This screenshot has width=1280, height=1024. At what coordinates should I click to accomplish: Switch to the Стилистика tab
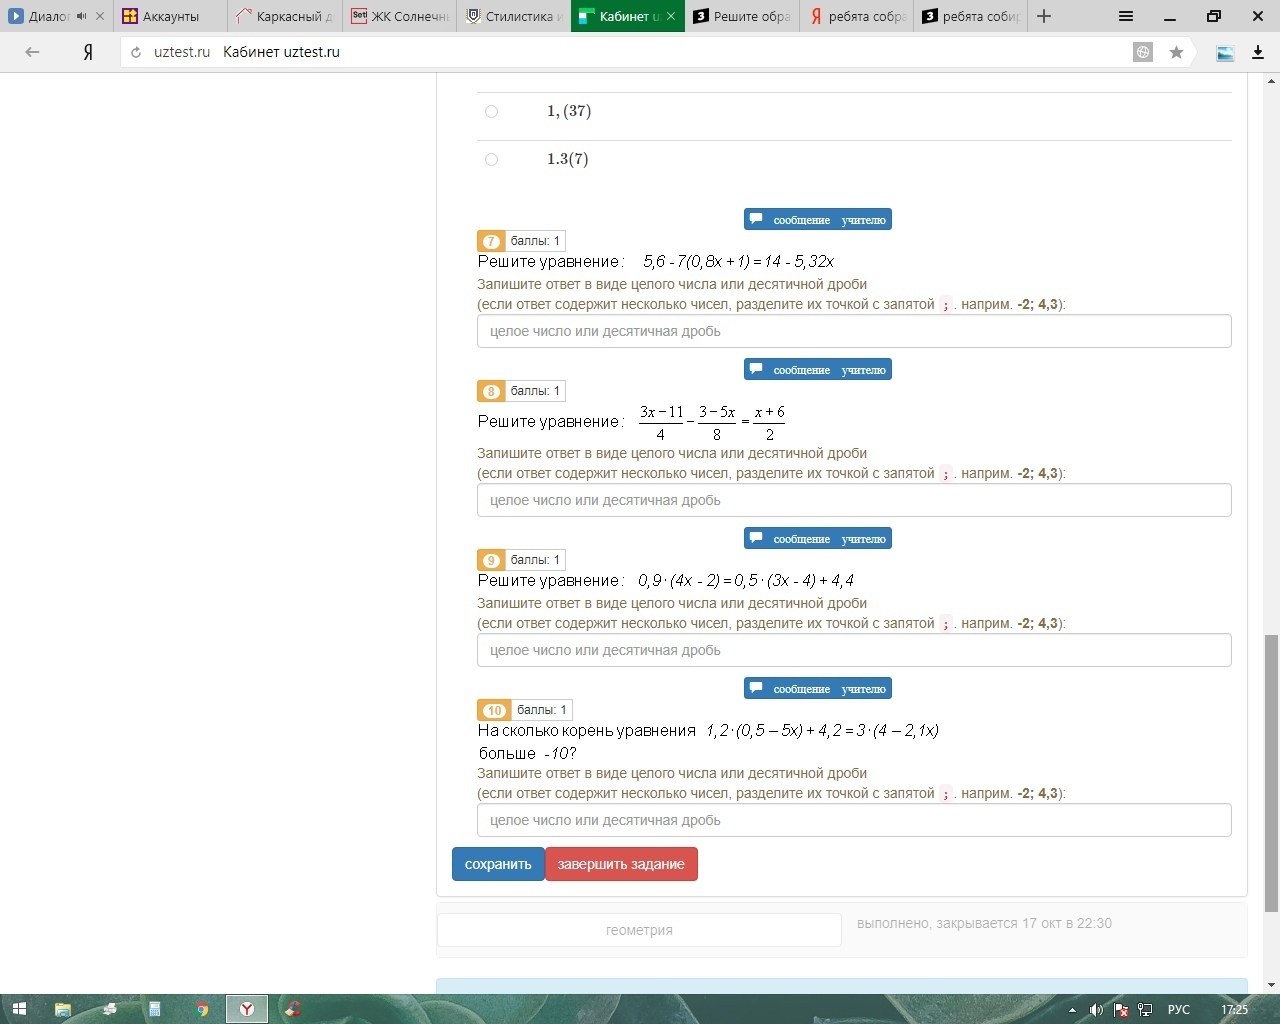pyautogui.click(x=512, y=16)
